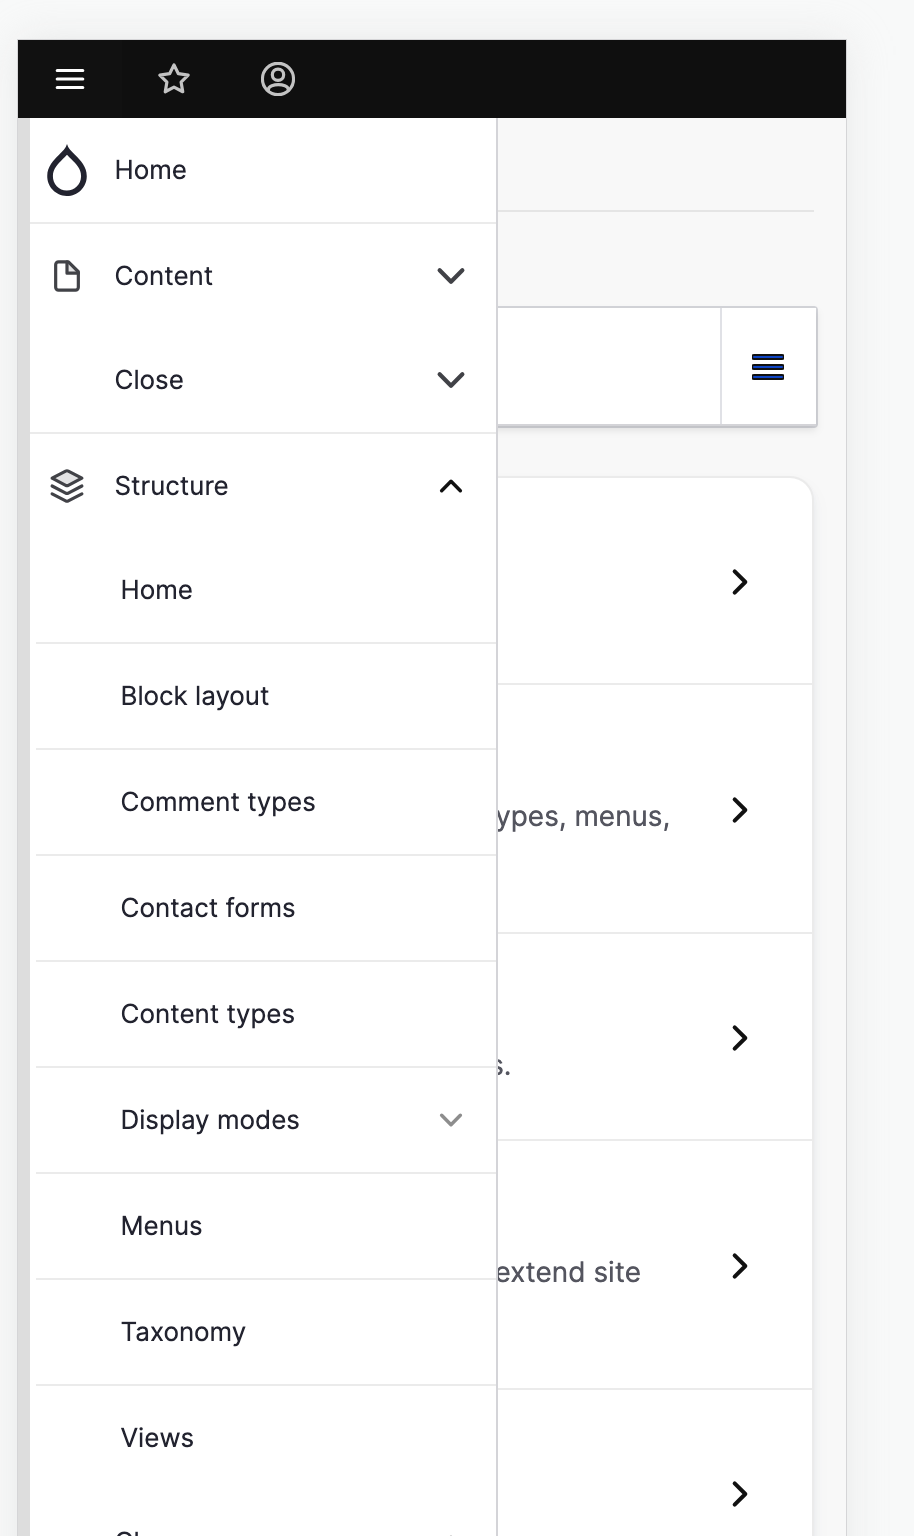Expand the Close dropdown chevron
This screenshot has width=914, height=1536.
point(450,380)
